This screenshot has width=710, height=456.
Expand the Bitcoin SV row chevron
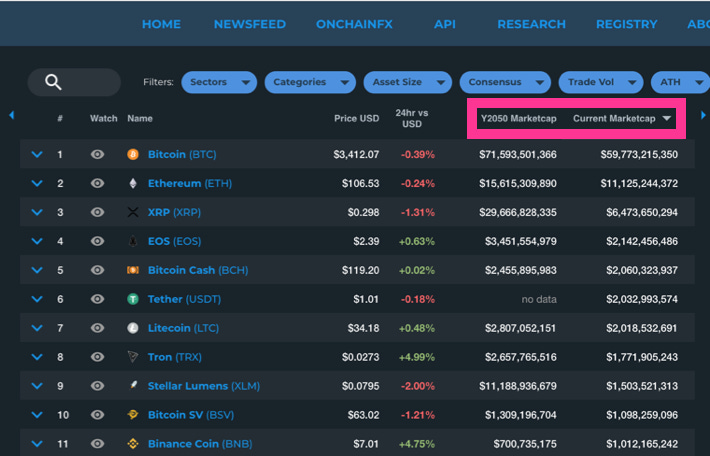point(37,414)
